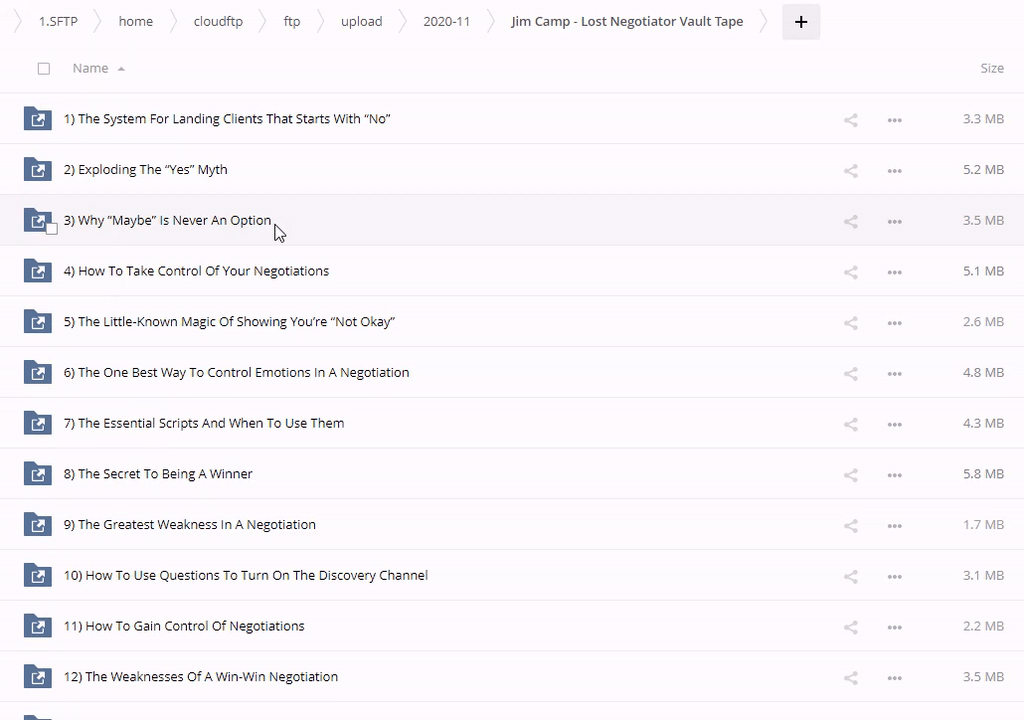The image size is (1024, 720).
Task: Sort list using the Name column arrow
Action: [121, 69]
